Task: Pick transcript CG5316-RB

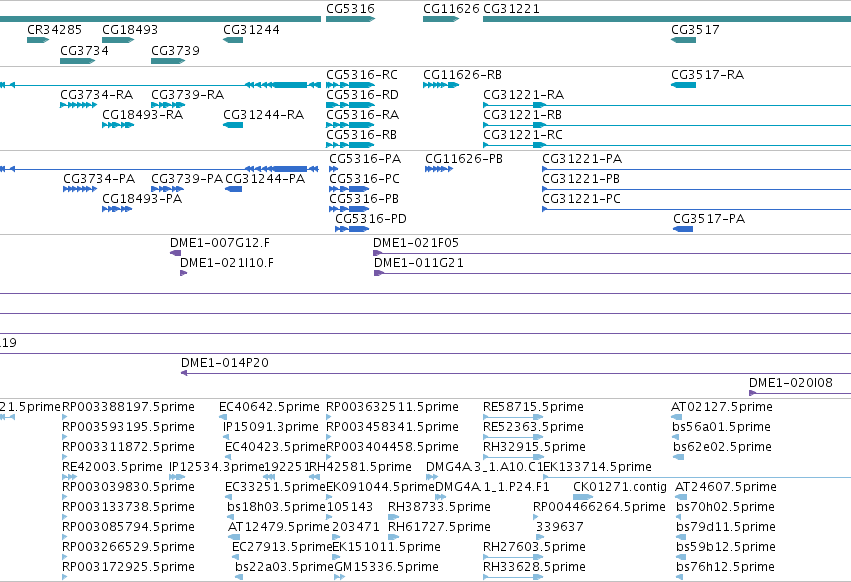Action: click(x=361, y=135)
